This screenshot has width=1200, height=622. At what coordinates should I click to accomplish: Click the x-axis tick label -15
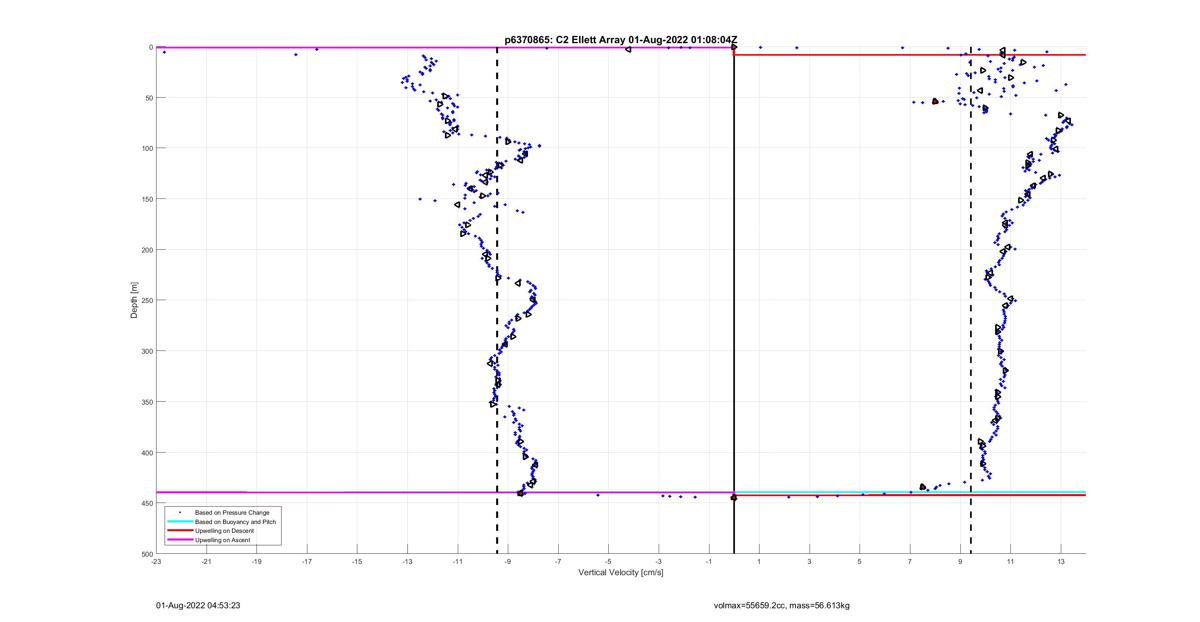(x=357, y=562)
